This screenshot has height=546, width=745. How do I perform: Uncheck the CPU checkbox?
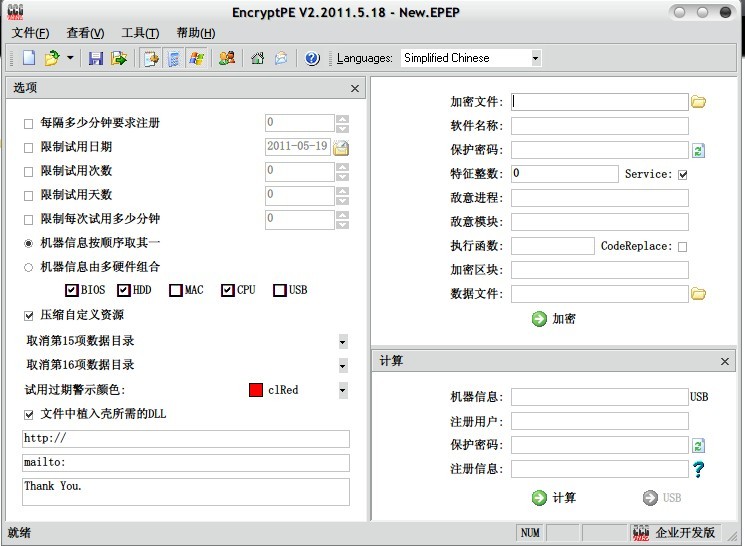pos(228,290)
